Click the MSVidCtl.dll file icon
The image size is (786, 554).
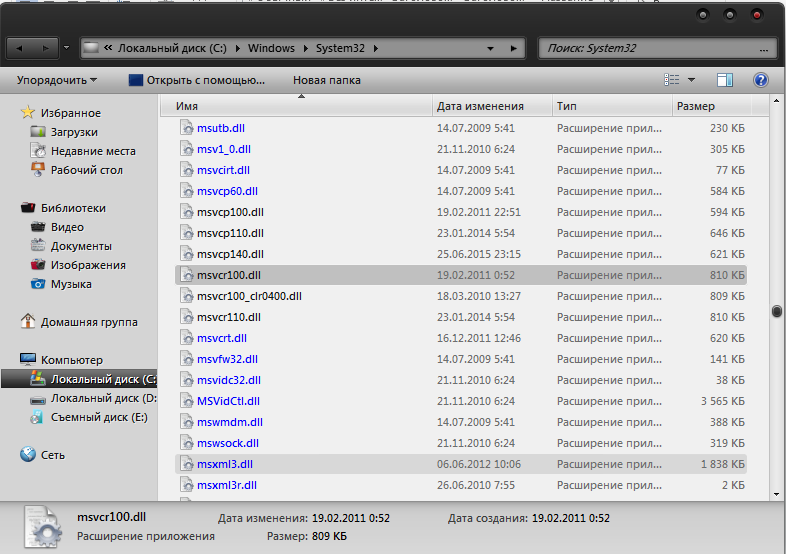tap(186, 401)
